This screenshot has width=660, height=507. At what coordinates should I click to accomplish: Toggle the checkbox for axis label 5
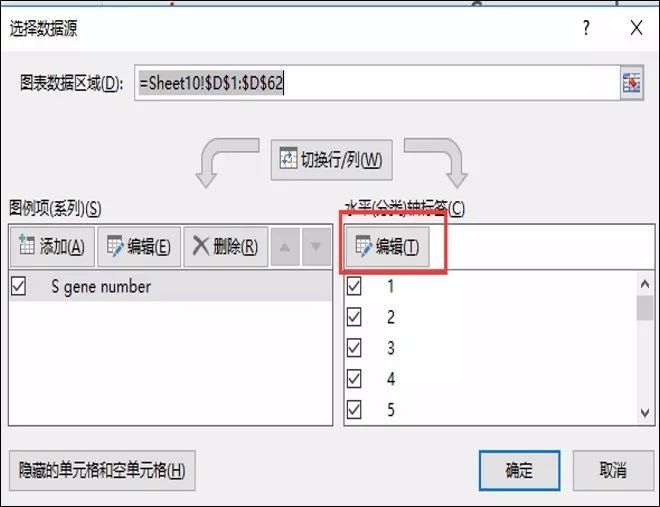pyautogui.click(x=354, y=409)
